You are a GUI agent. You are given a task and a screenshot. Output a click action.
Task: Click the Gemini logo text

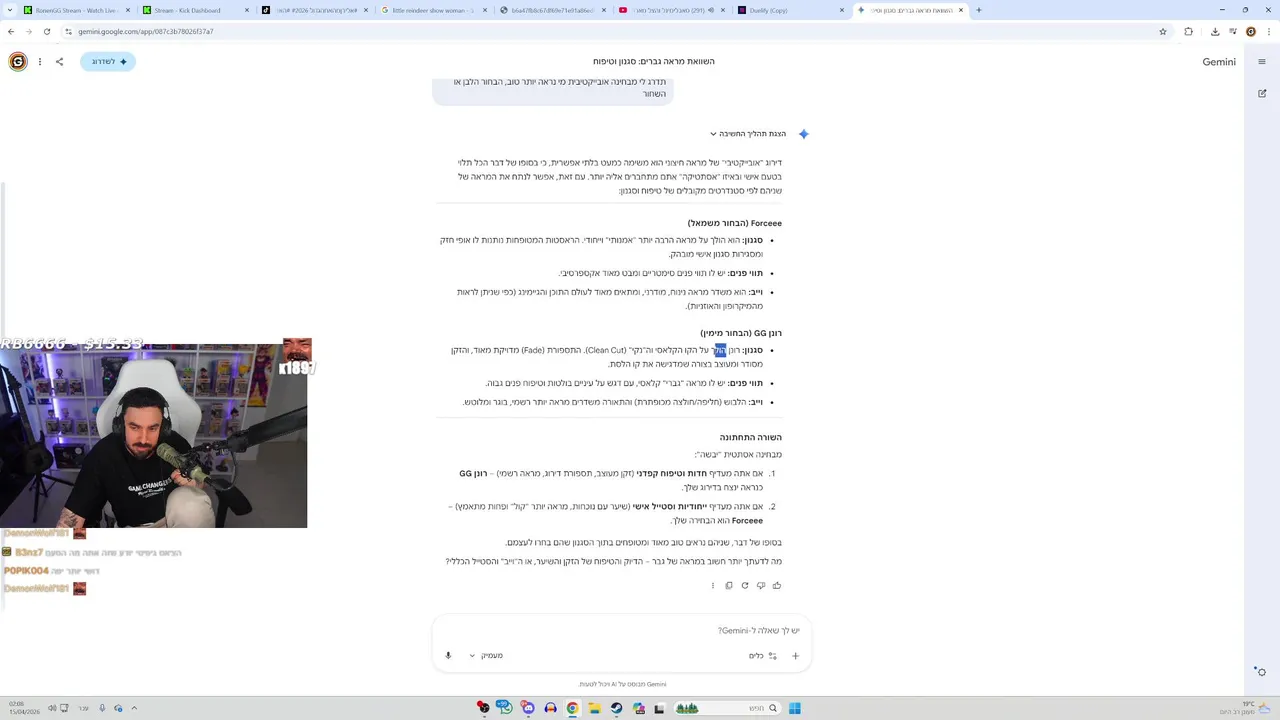1219,62
